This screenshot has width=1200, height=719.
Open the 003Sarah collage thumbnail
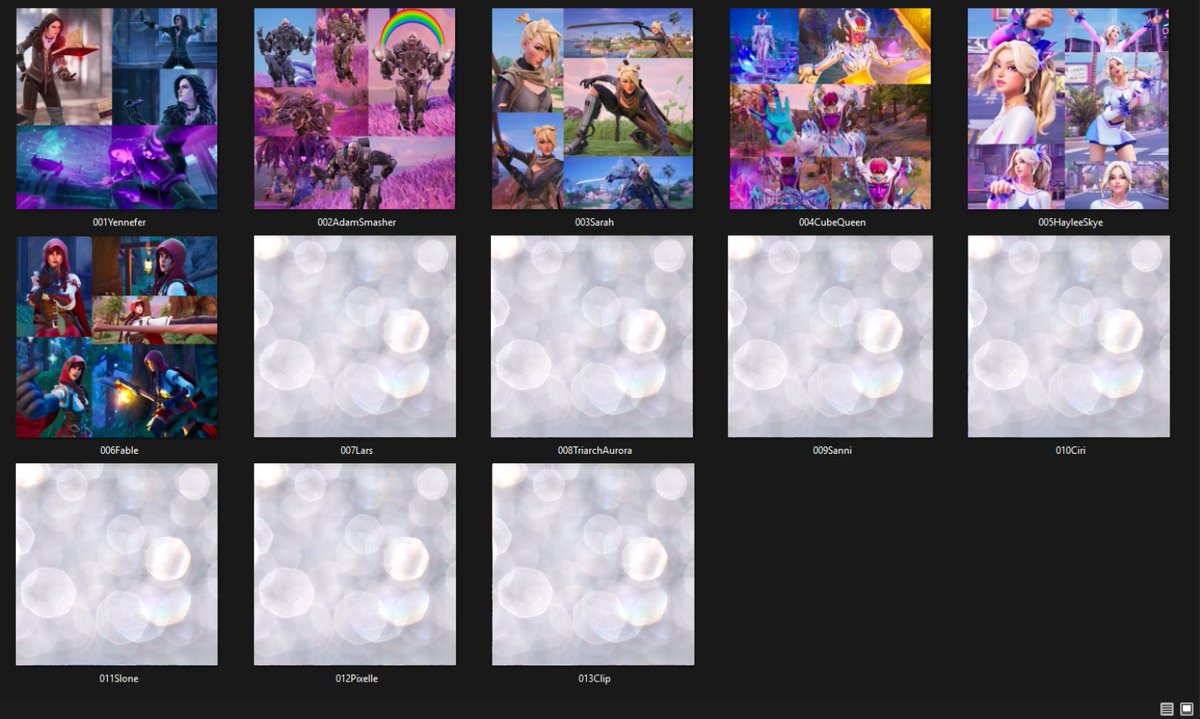593,109
